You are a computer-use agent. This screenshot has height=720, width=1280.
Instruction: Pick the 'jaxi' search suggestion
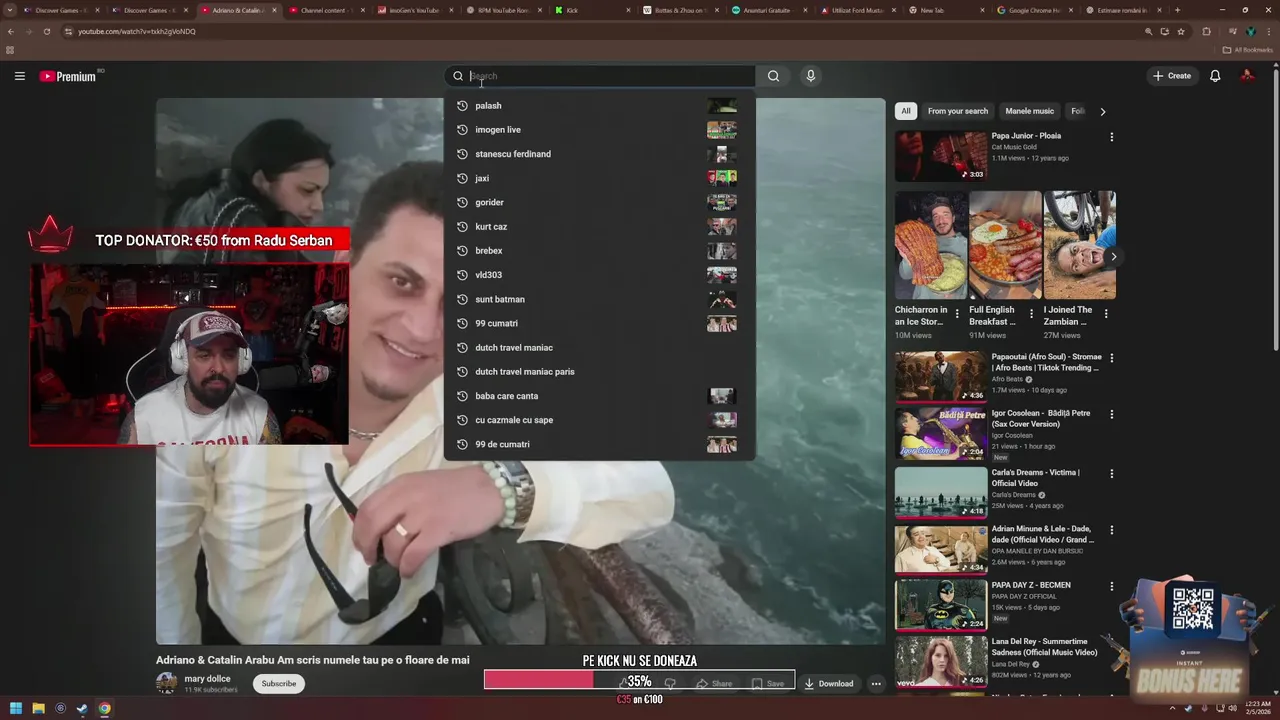tap(599, 178)
